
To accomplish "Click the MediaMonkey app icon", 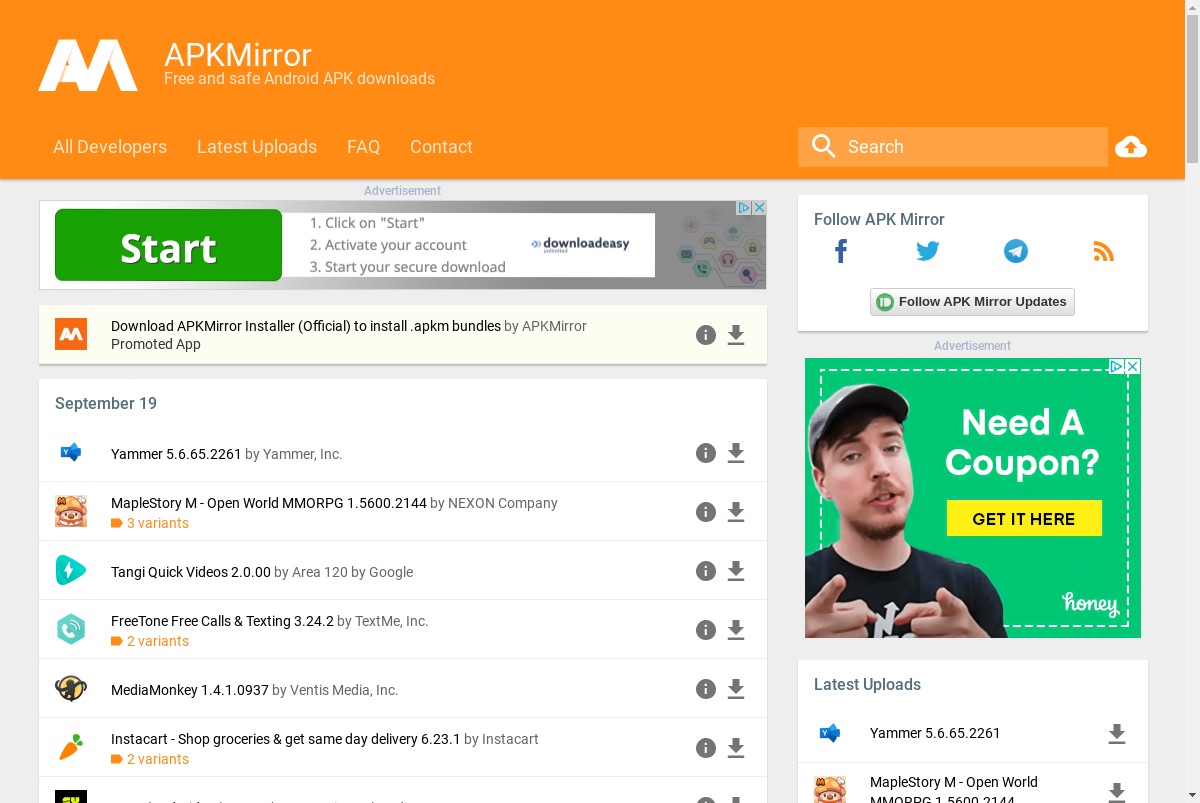I will (x=71, y=688).
